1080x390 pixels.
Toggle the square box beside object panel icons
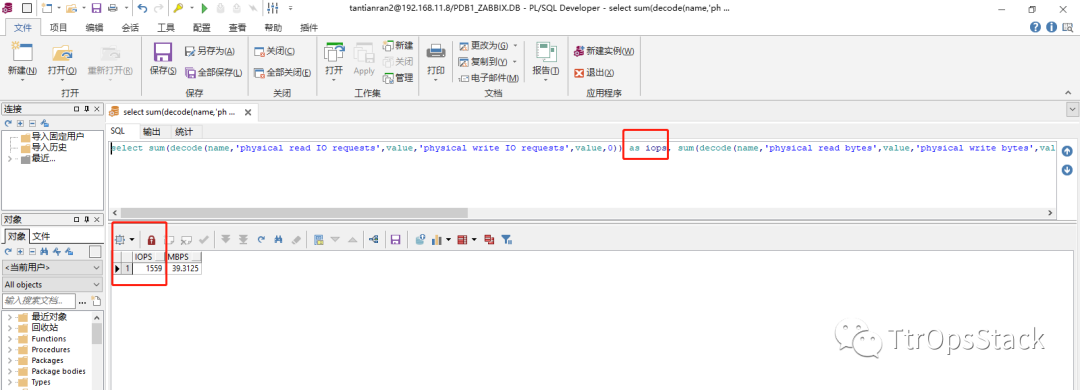(95, 252)
